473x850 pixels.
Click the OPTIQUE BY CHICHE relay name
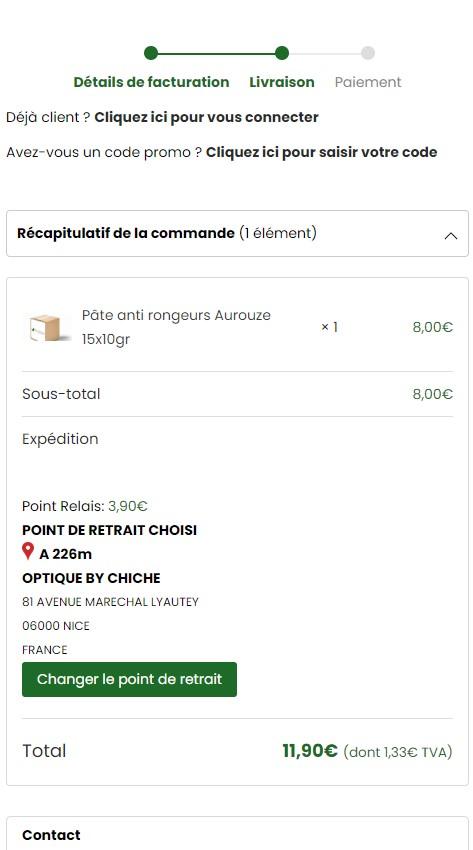click(x=91, y=578)
